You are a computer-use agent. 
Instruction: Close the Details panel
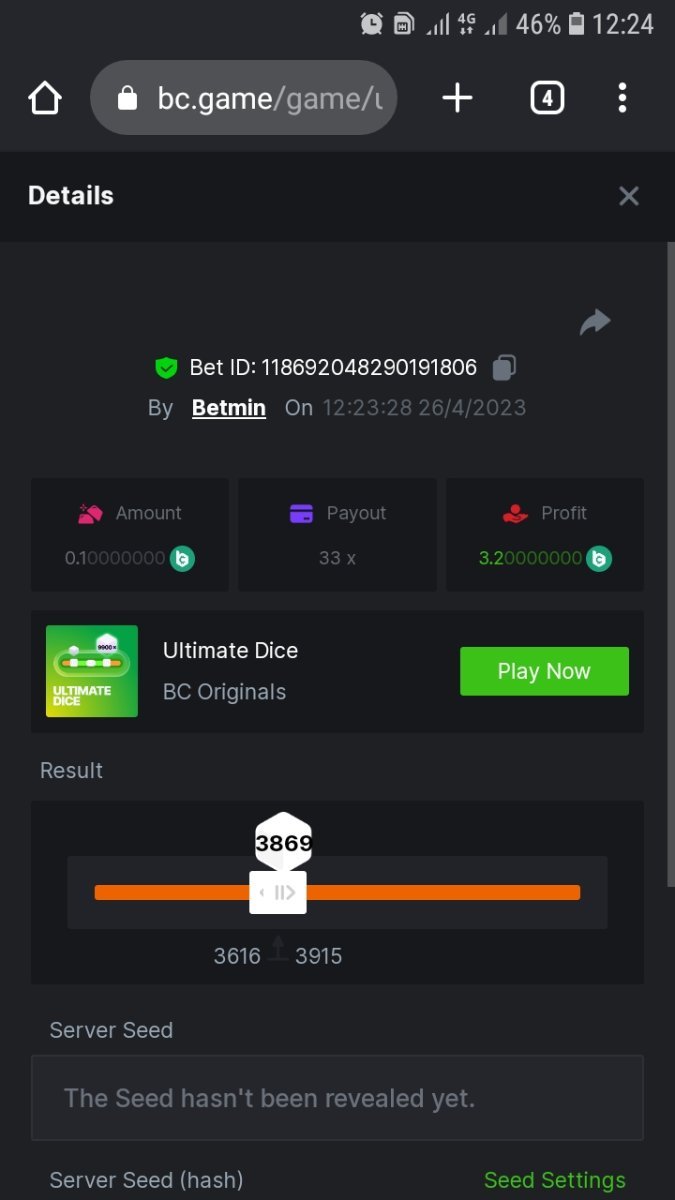point(629,196)
